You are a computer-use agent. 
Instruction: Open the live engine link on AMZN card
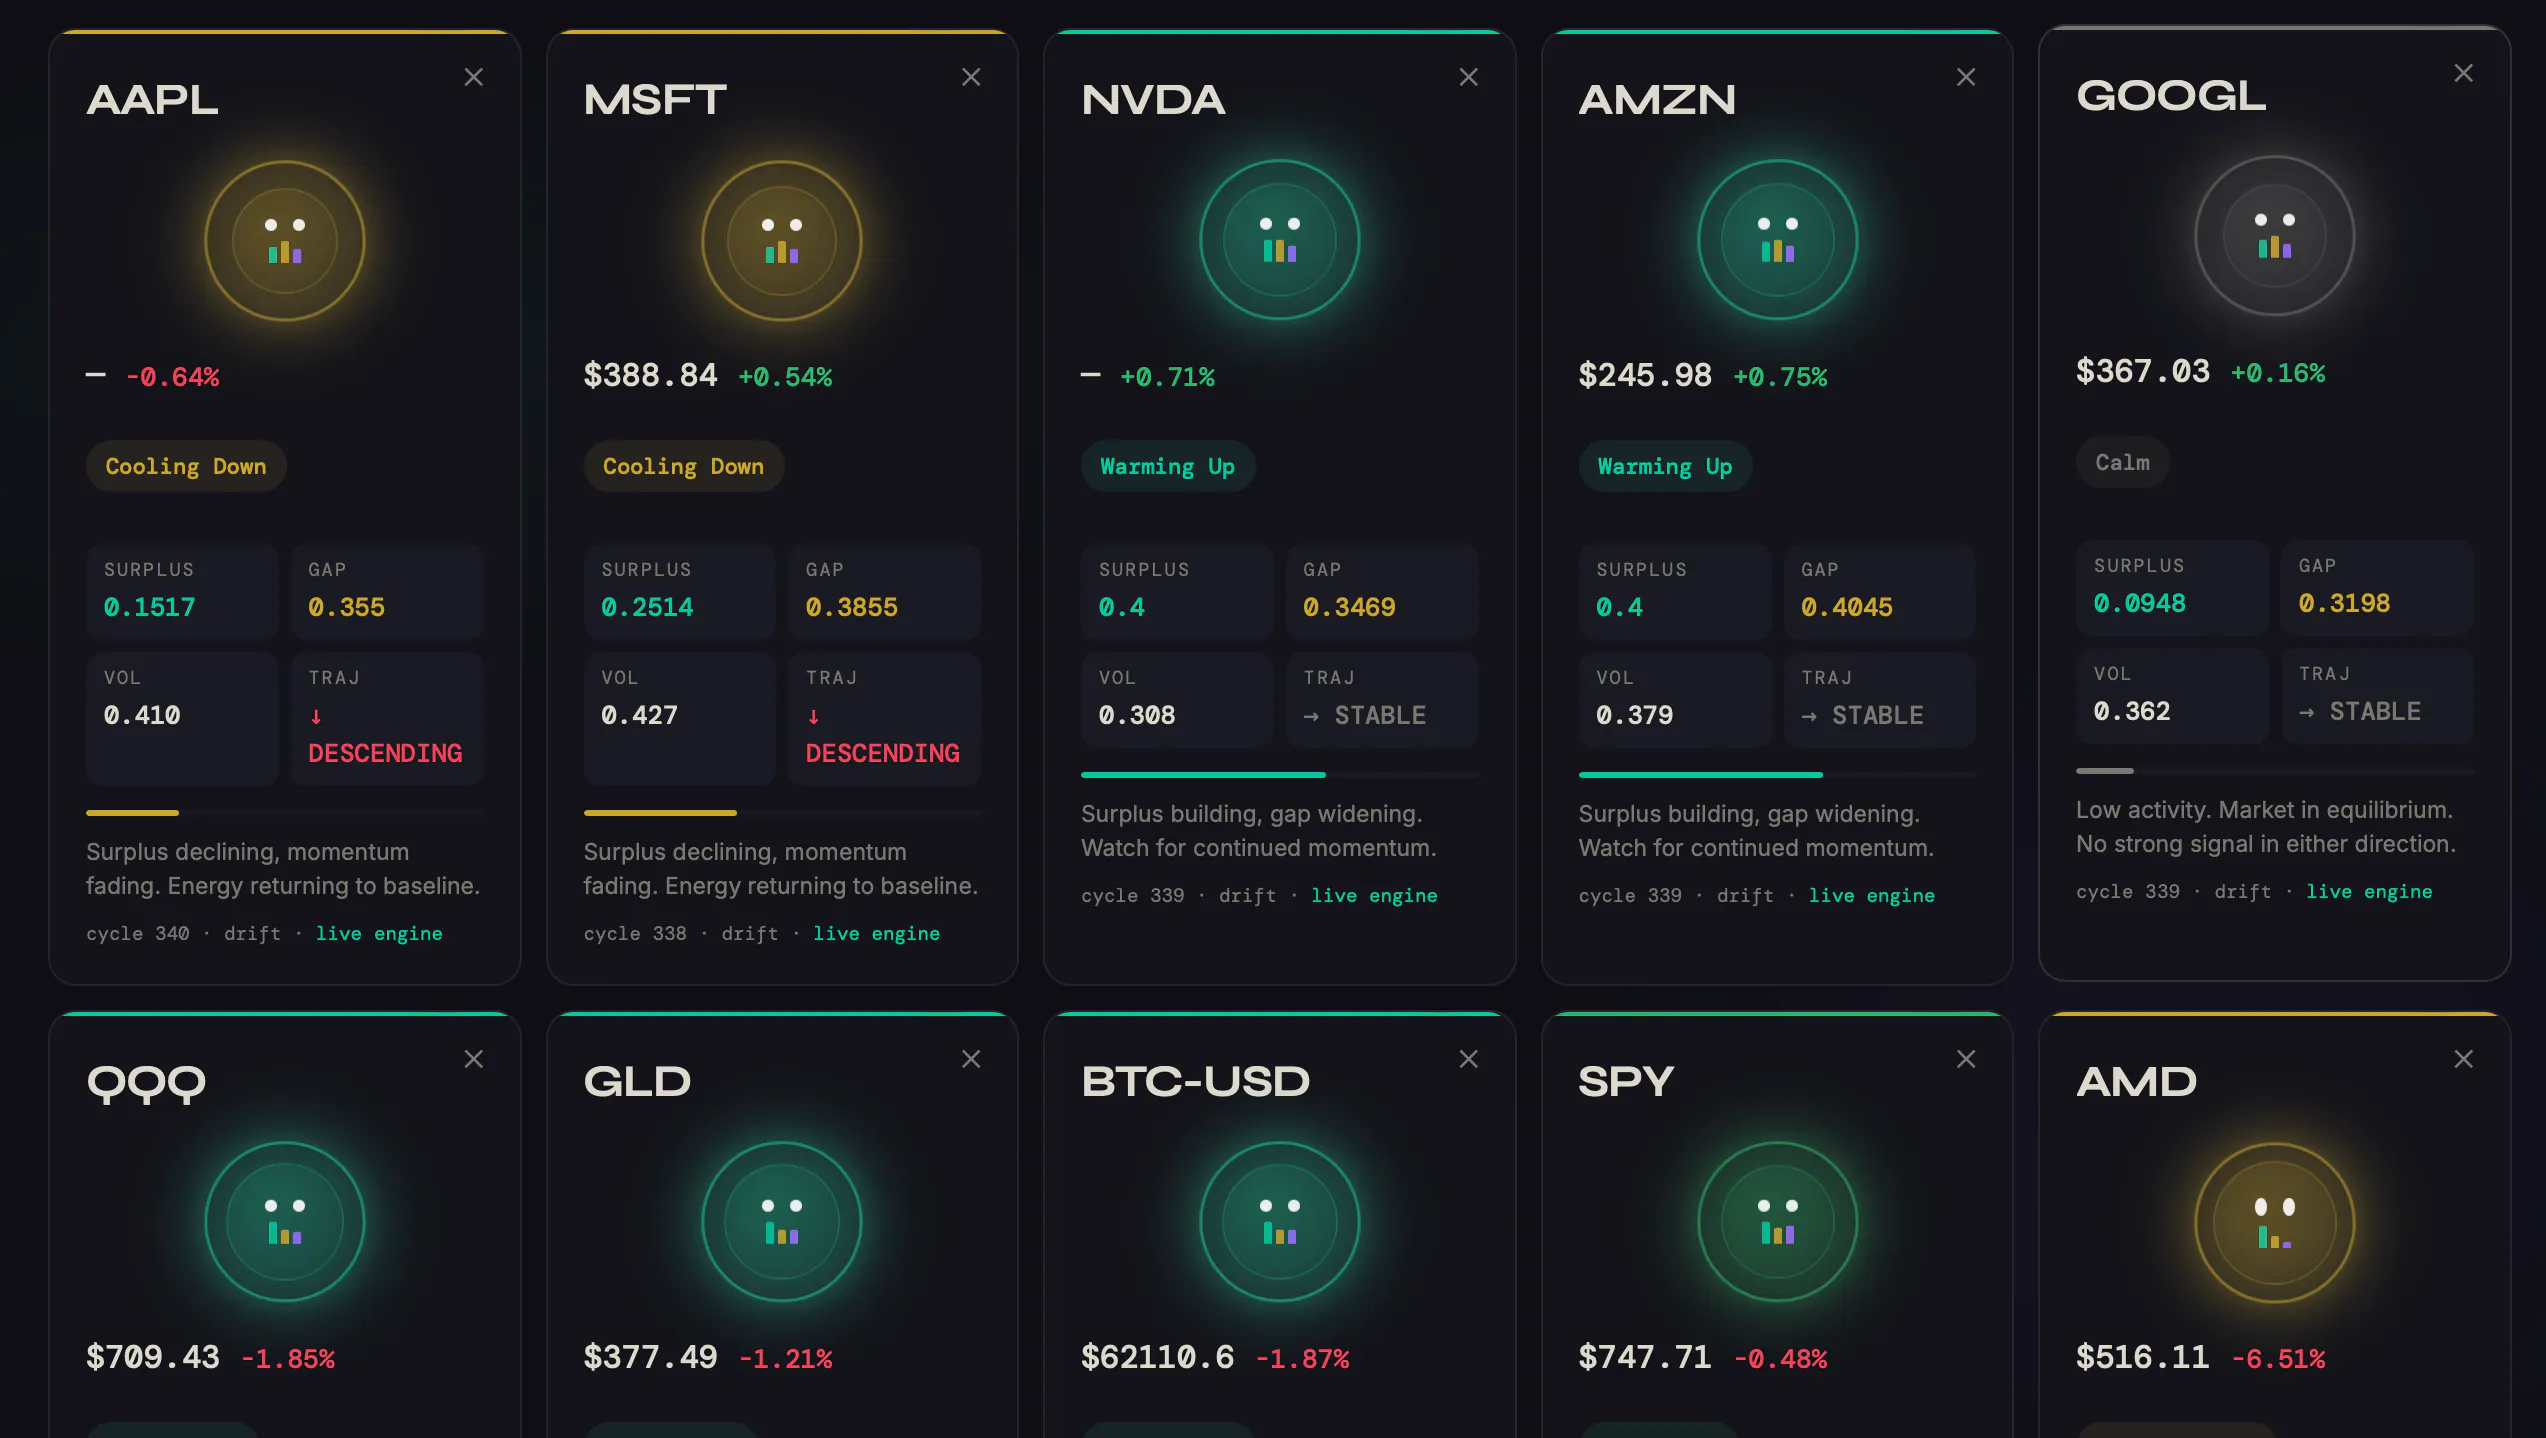(x=1871, y=895)
